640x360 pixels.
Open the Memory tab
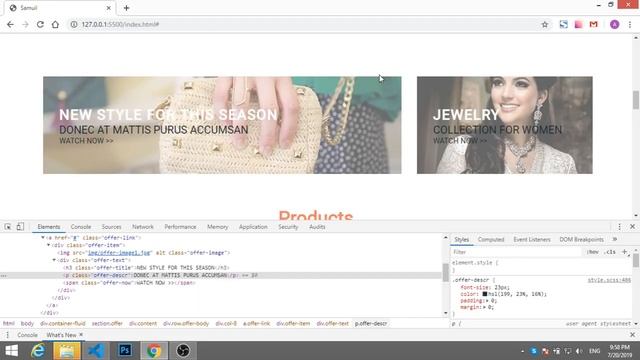[218, 227]
